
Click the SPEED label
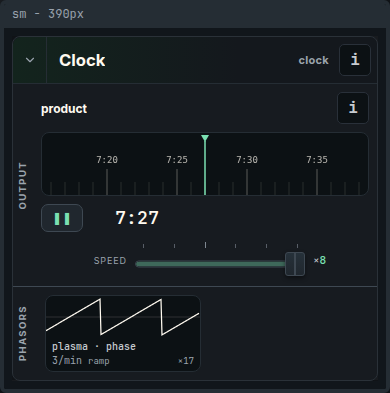point(110,261)
